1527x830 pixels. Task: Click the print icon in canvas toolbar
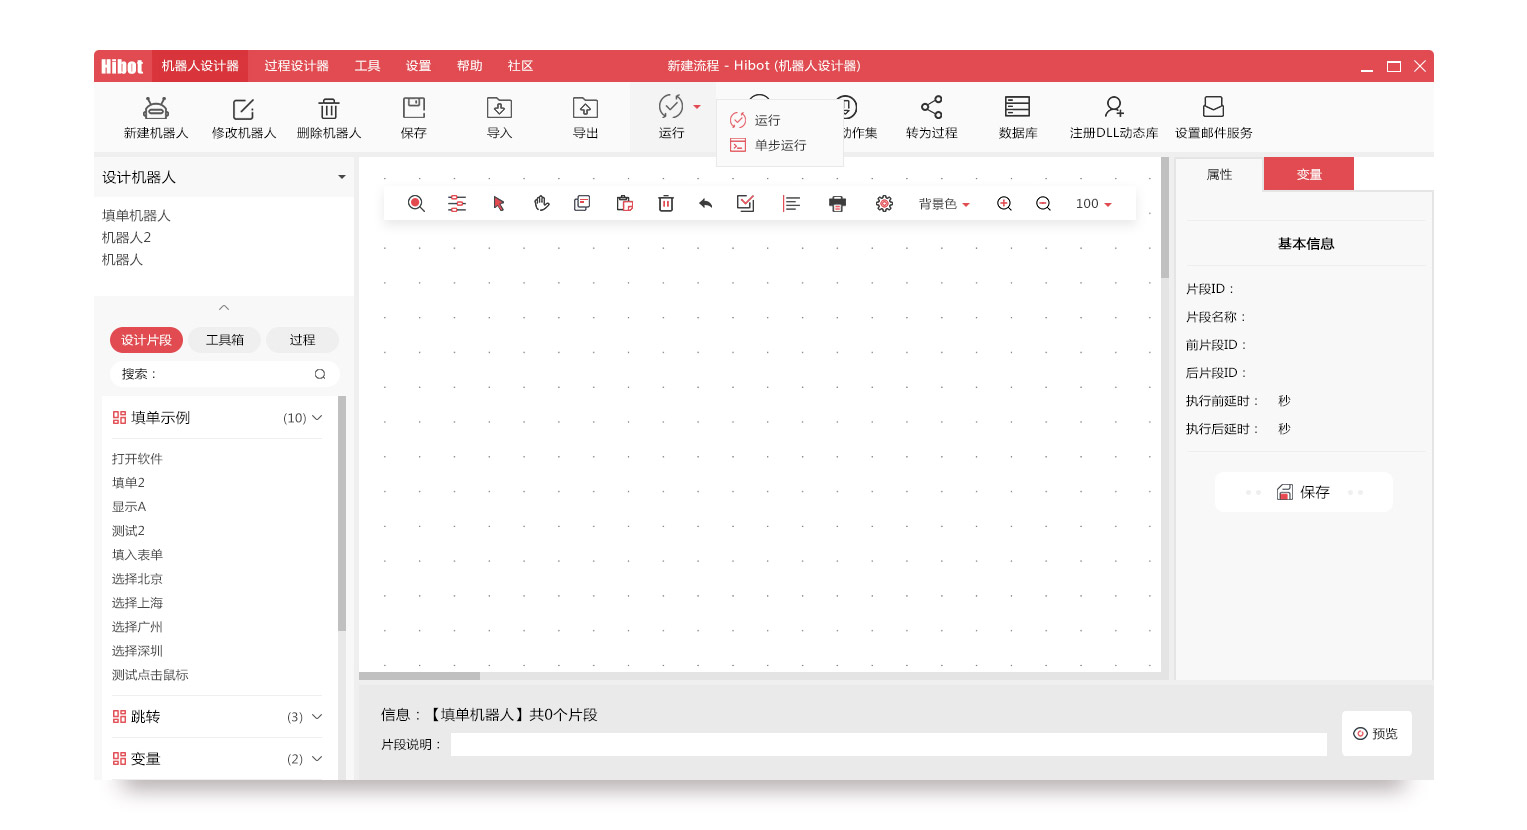[x=838, y=204]
